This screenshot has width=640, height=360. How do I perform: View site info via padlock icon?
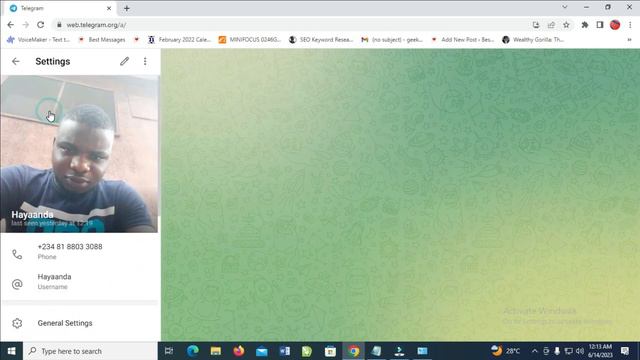click(x=59, y=25)
